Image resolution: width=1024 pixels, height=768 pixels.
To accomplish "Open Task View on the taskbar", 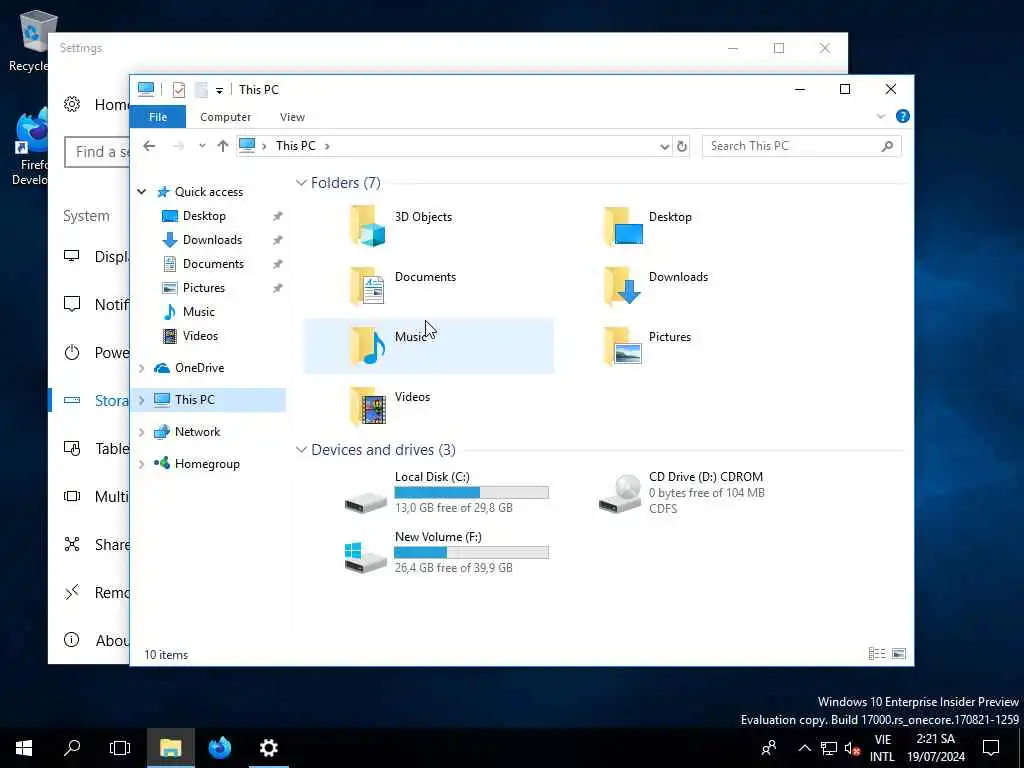I will point(120,748).
